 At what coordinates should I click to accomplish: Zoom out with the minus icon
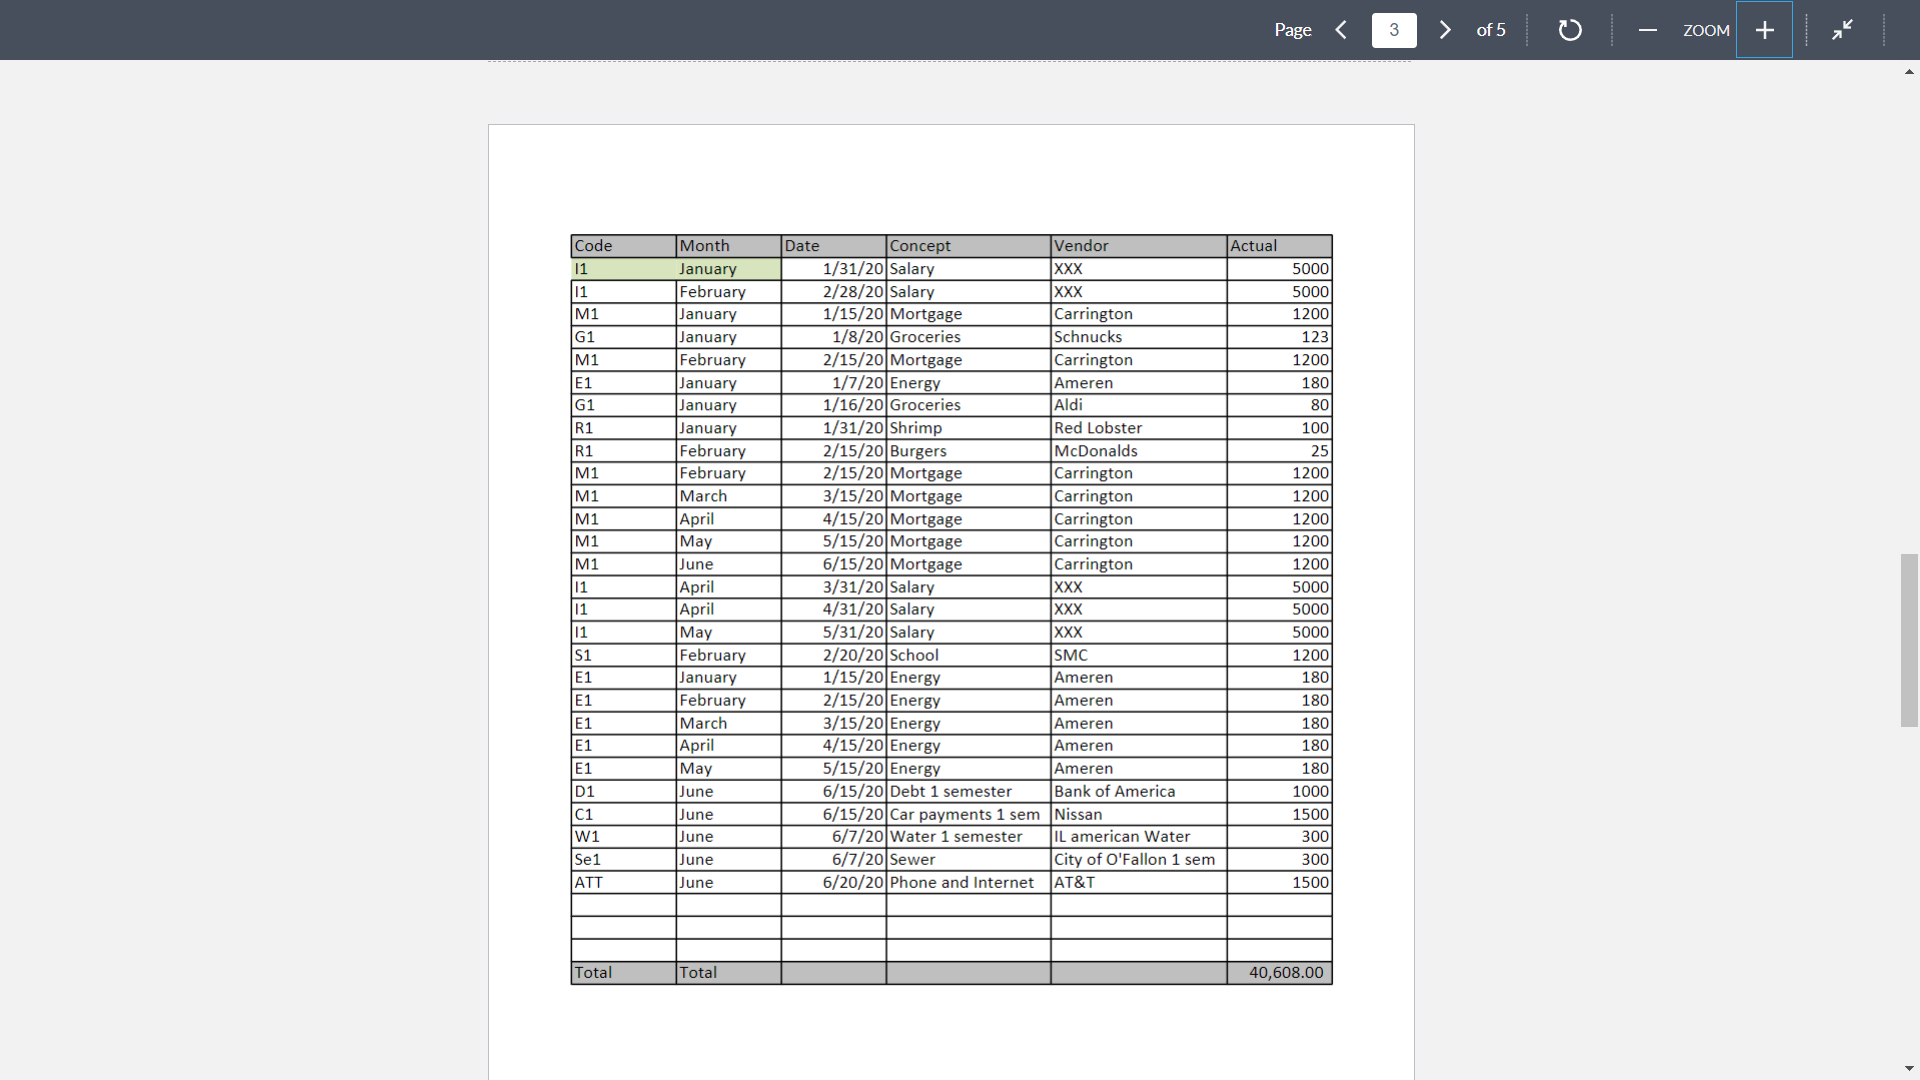(1647, 30)
